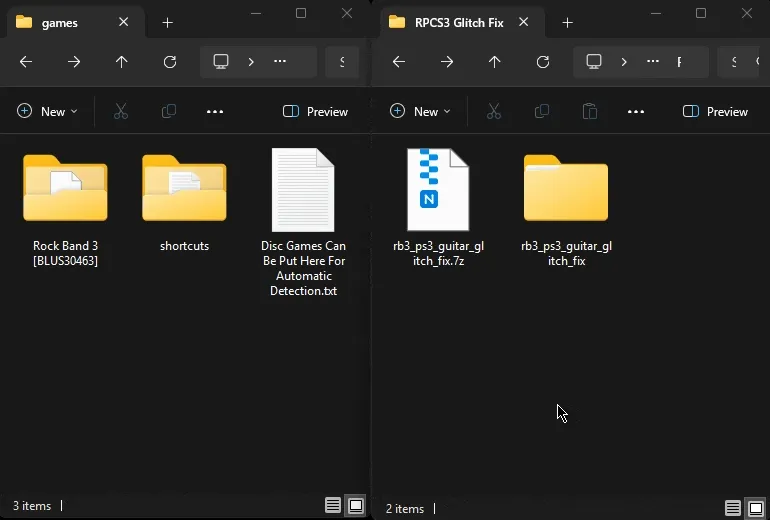Go back in RPCS3 Glitch Fix window
The height and width of the screenshot is (520, 770).
399,62
